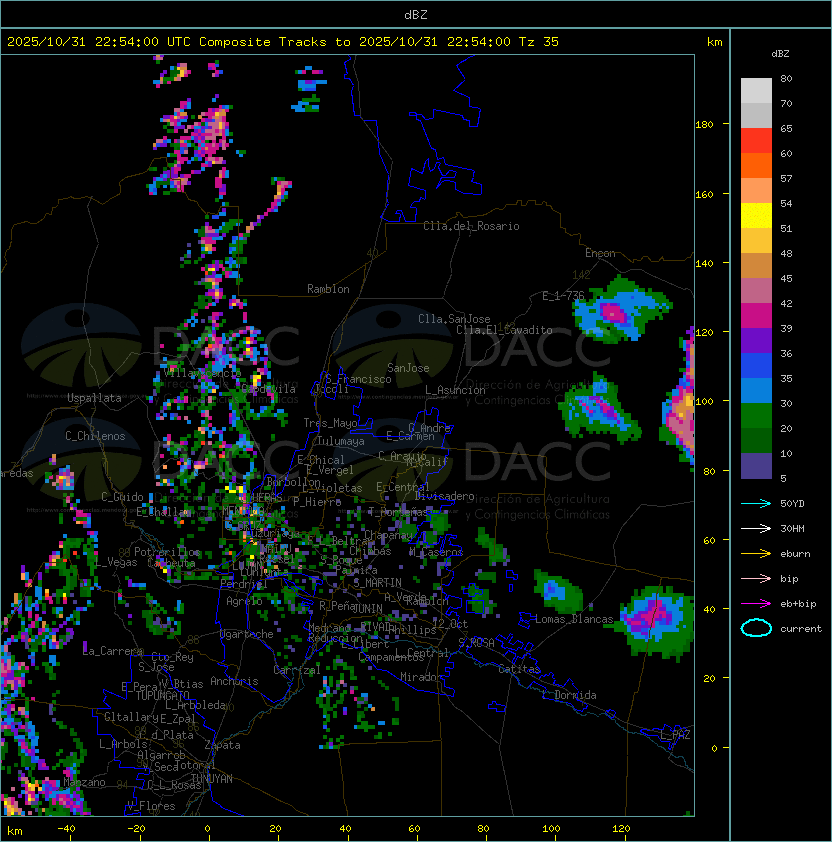Click the Agrelo place label
Screen dimensions: 832x842
(244, 601)
